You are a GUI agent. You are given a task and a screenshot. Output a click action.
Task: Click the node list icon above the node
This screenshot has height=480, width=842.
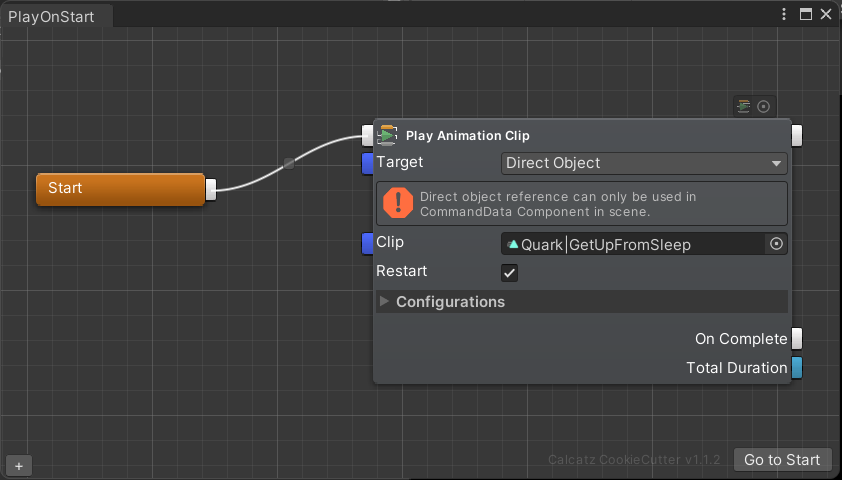[x=744, y=106]
